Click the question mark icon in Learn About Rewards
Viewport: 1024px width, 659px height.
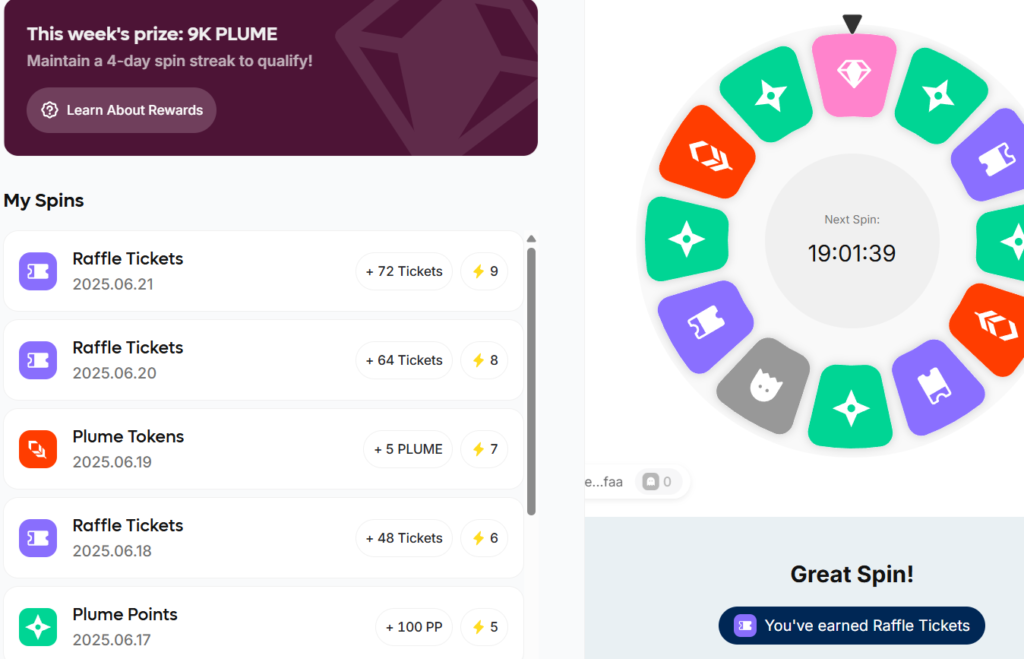[x=50, y=110]
